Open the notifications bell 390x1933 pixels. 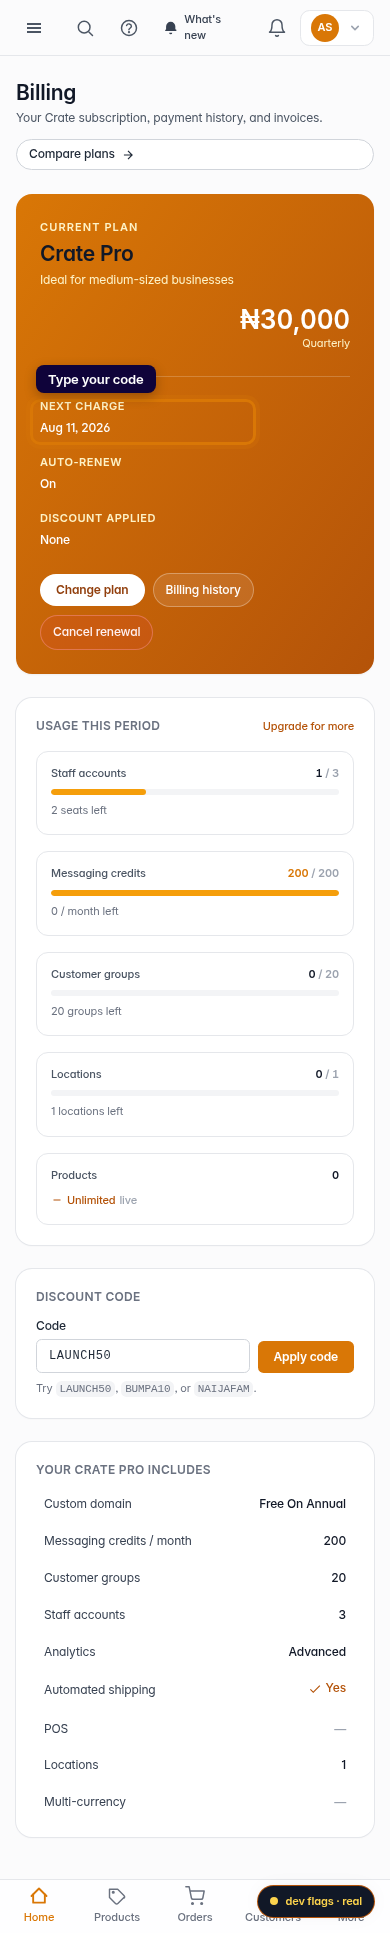(277, 28)
